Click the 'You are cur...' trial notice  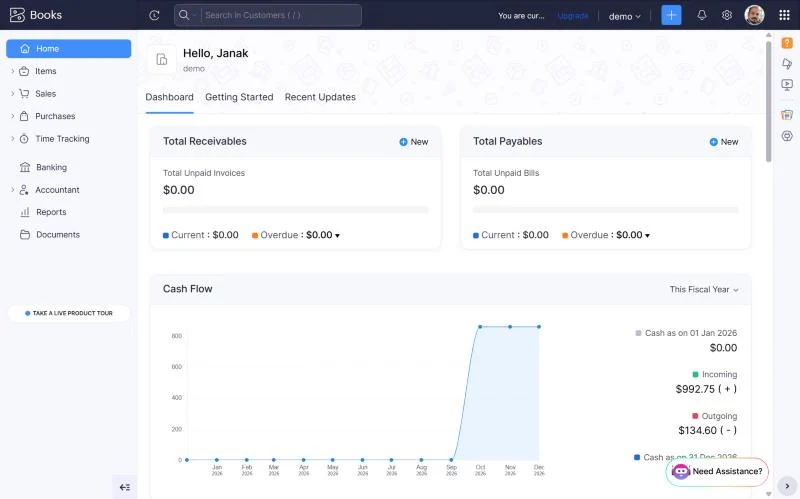pos(521,16)
